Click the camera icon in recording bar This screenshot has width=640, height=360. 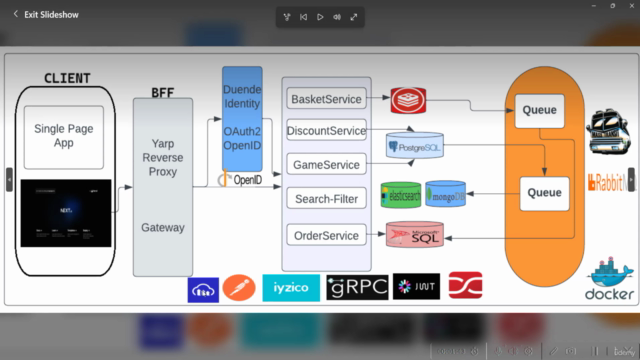pos(571,351)
